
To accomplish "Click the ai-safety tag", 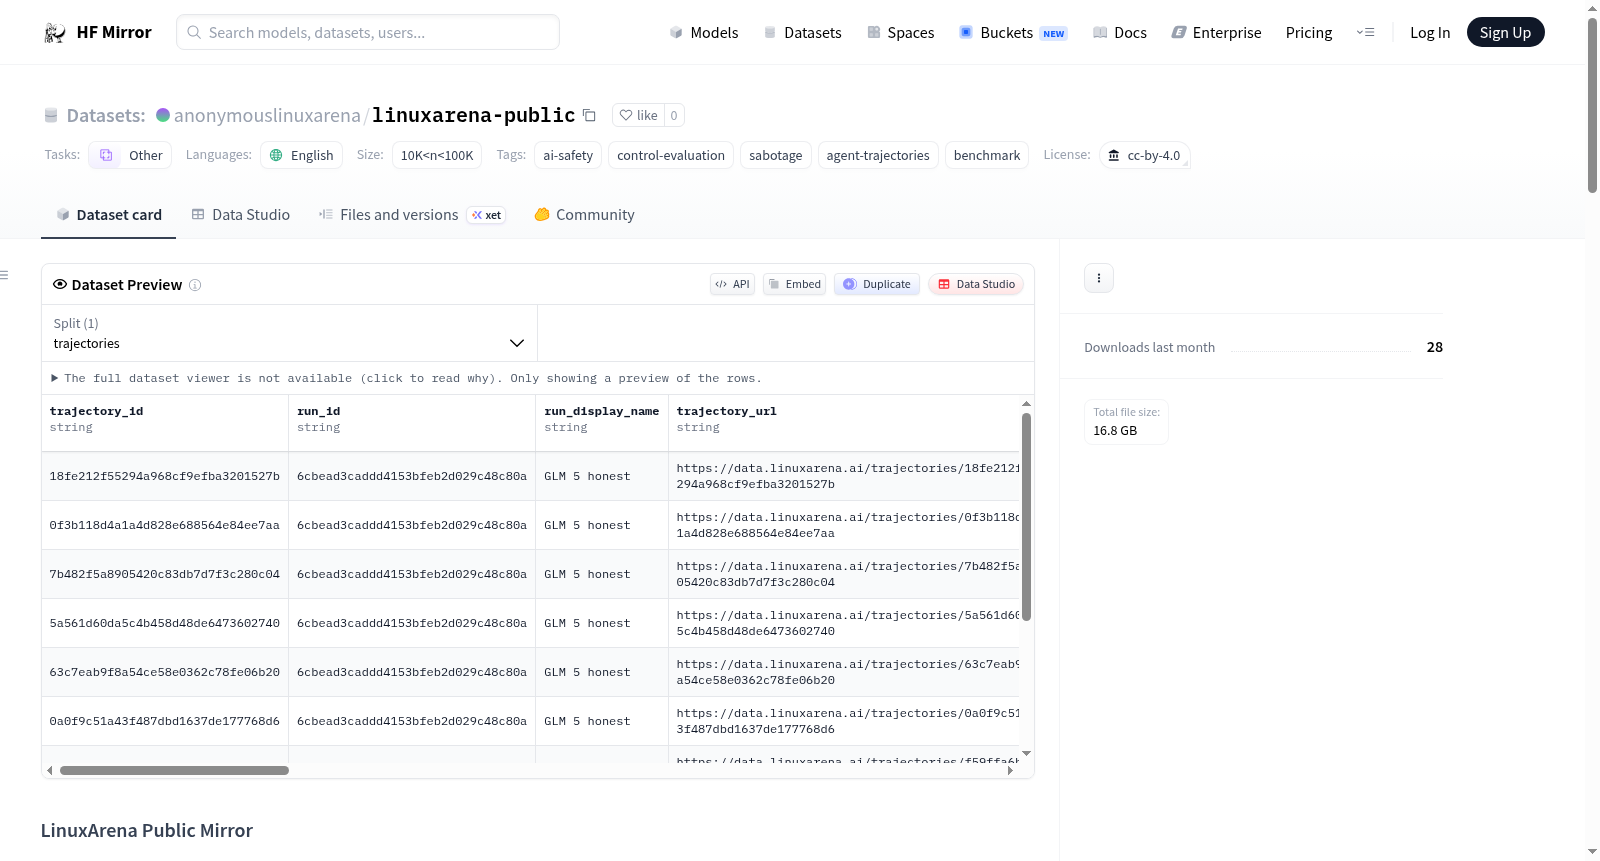I will pos(568,155).
